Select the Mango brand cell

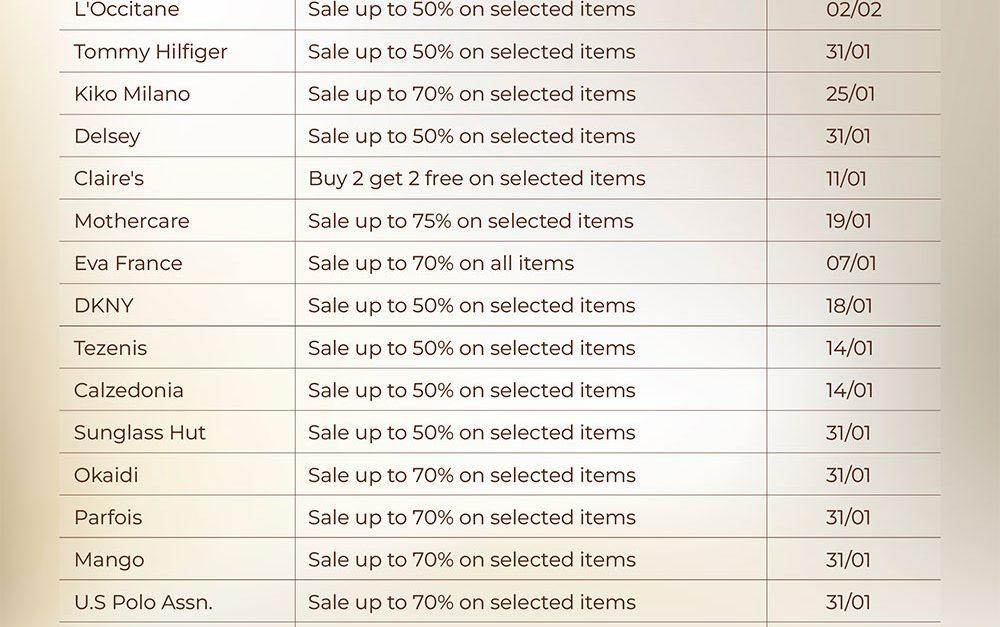click(x=109, y=560)
